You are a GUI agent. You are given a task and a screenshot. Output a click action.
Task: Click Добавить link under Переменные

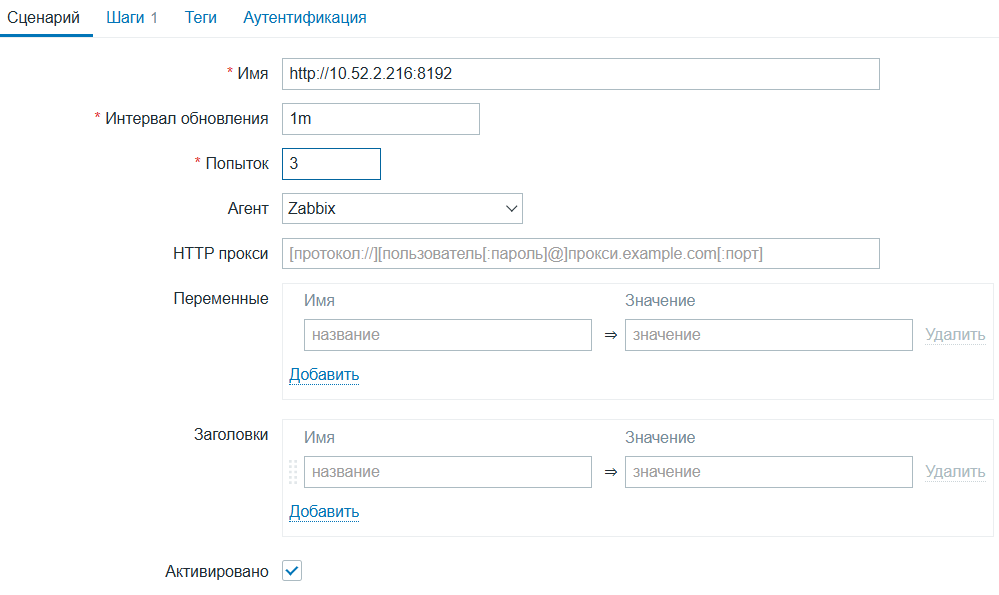[x=324, y=375]
